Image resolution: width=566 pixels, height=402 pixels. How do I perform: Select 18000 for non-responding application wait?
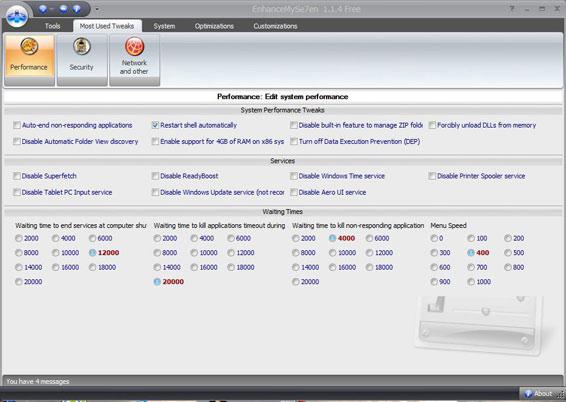coord(369,267)
